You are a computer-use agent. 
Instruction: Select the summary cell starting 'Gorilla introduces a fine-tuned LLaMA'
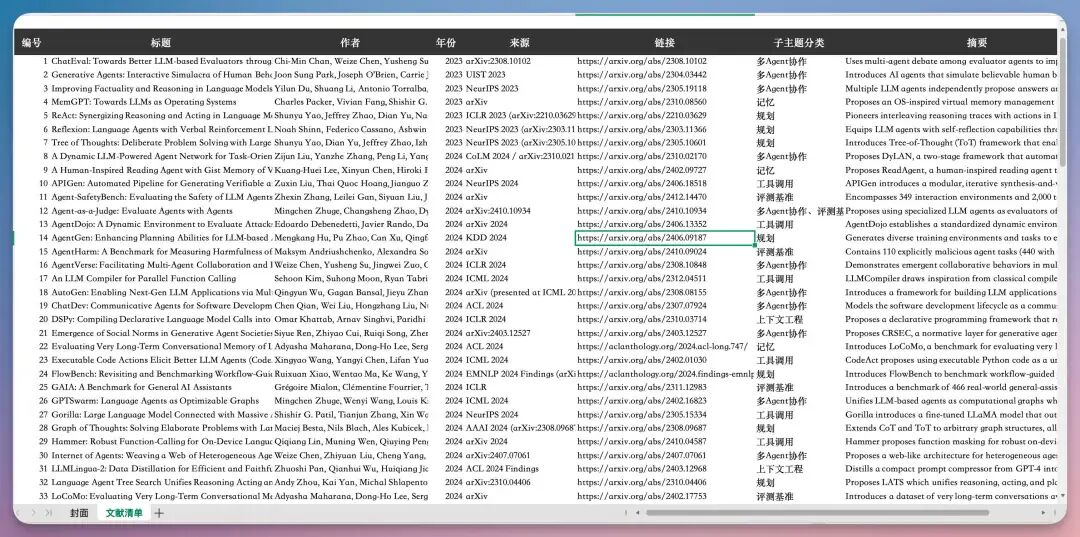pyautogui.click(x=951, y=414)
